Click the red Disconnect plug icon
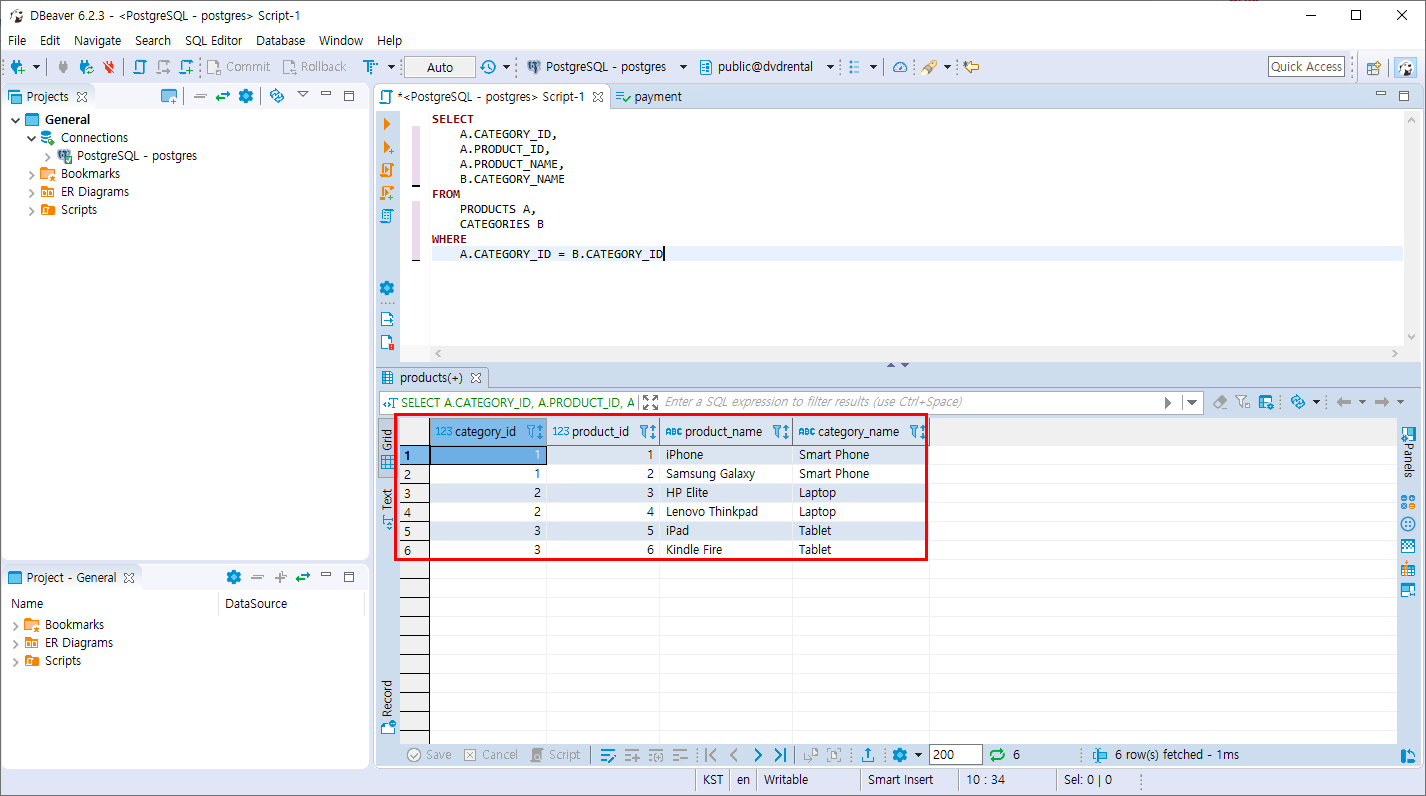This screenshot has height=796, width=1426. click(x=109, y=67)
